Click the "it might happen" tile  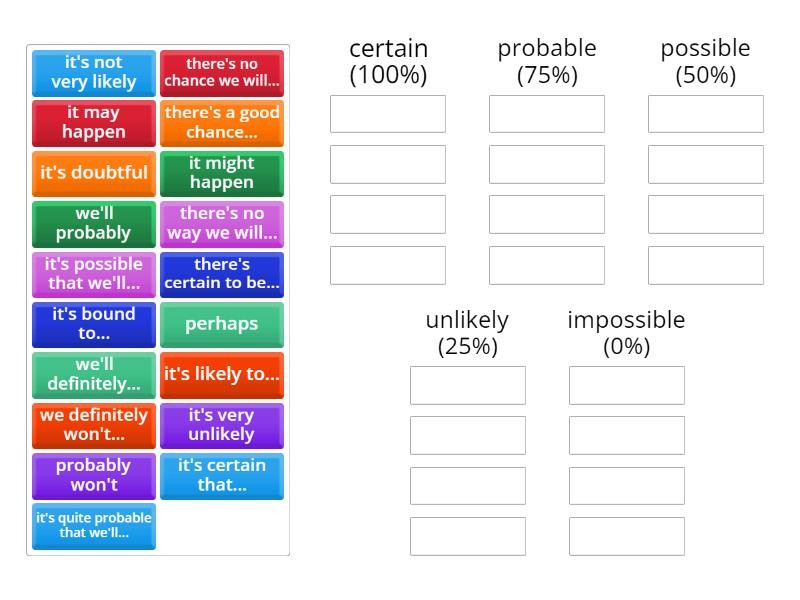pos(221,173)
